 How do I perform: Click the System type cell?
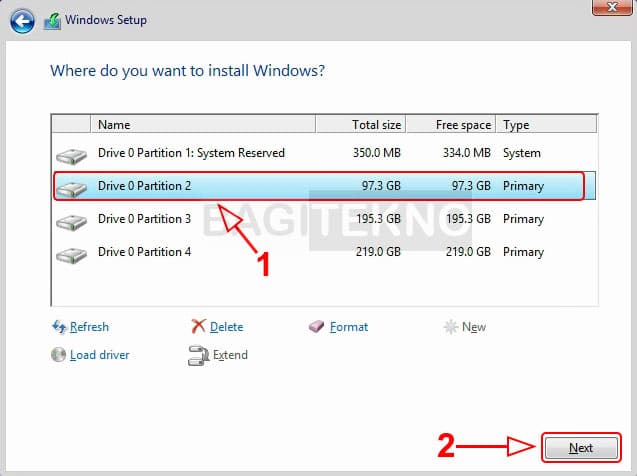pyautogui.click(x=522, y=153)
